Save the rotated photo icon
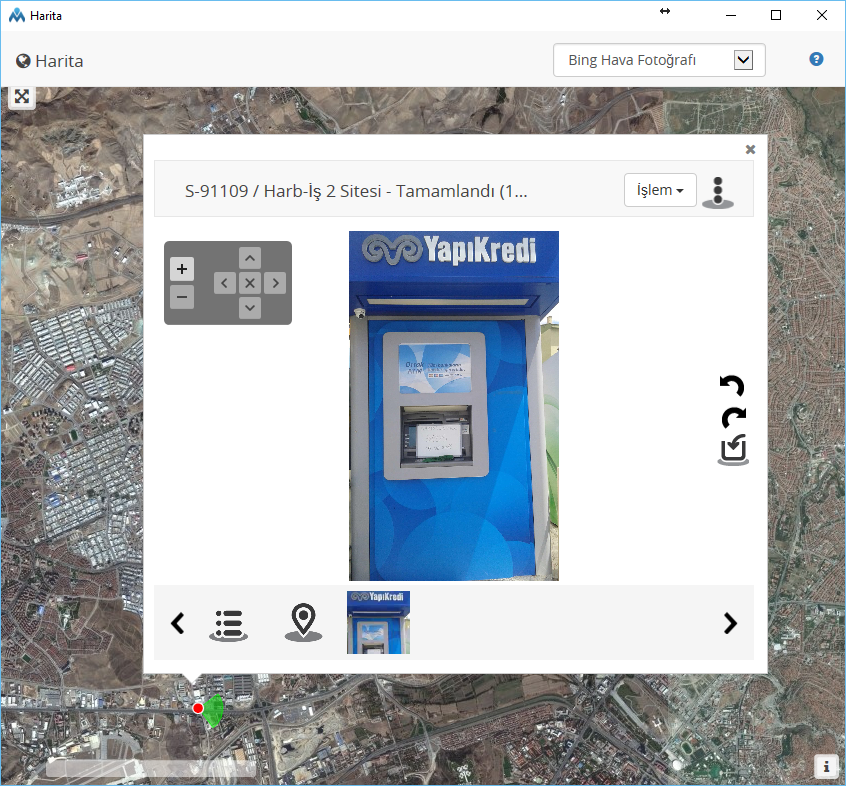The image size is (846, 786). click(733, 449)
